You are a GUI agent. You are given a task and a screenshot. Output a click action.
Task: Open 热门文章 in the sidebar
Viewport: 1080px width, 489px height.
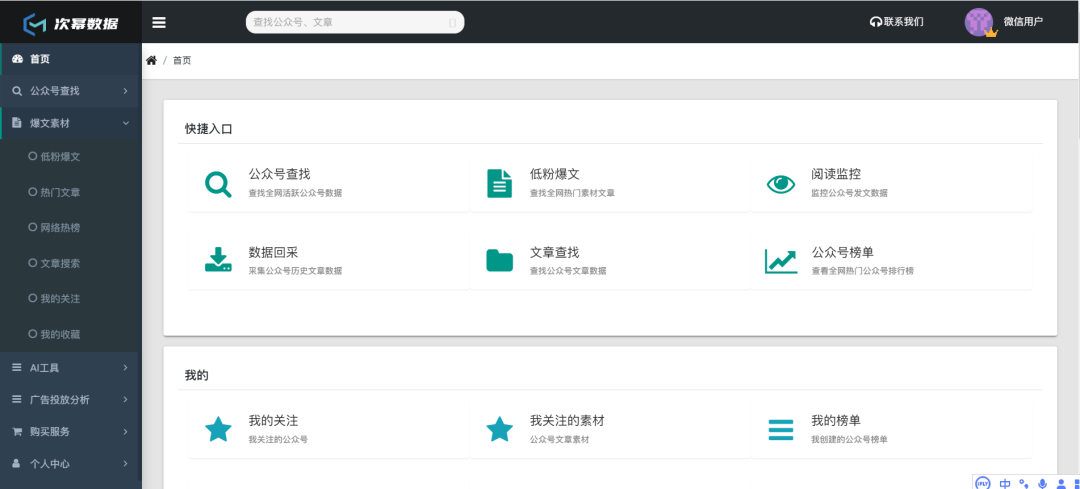61,192
